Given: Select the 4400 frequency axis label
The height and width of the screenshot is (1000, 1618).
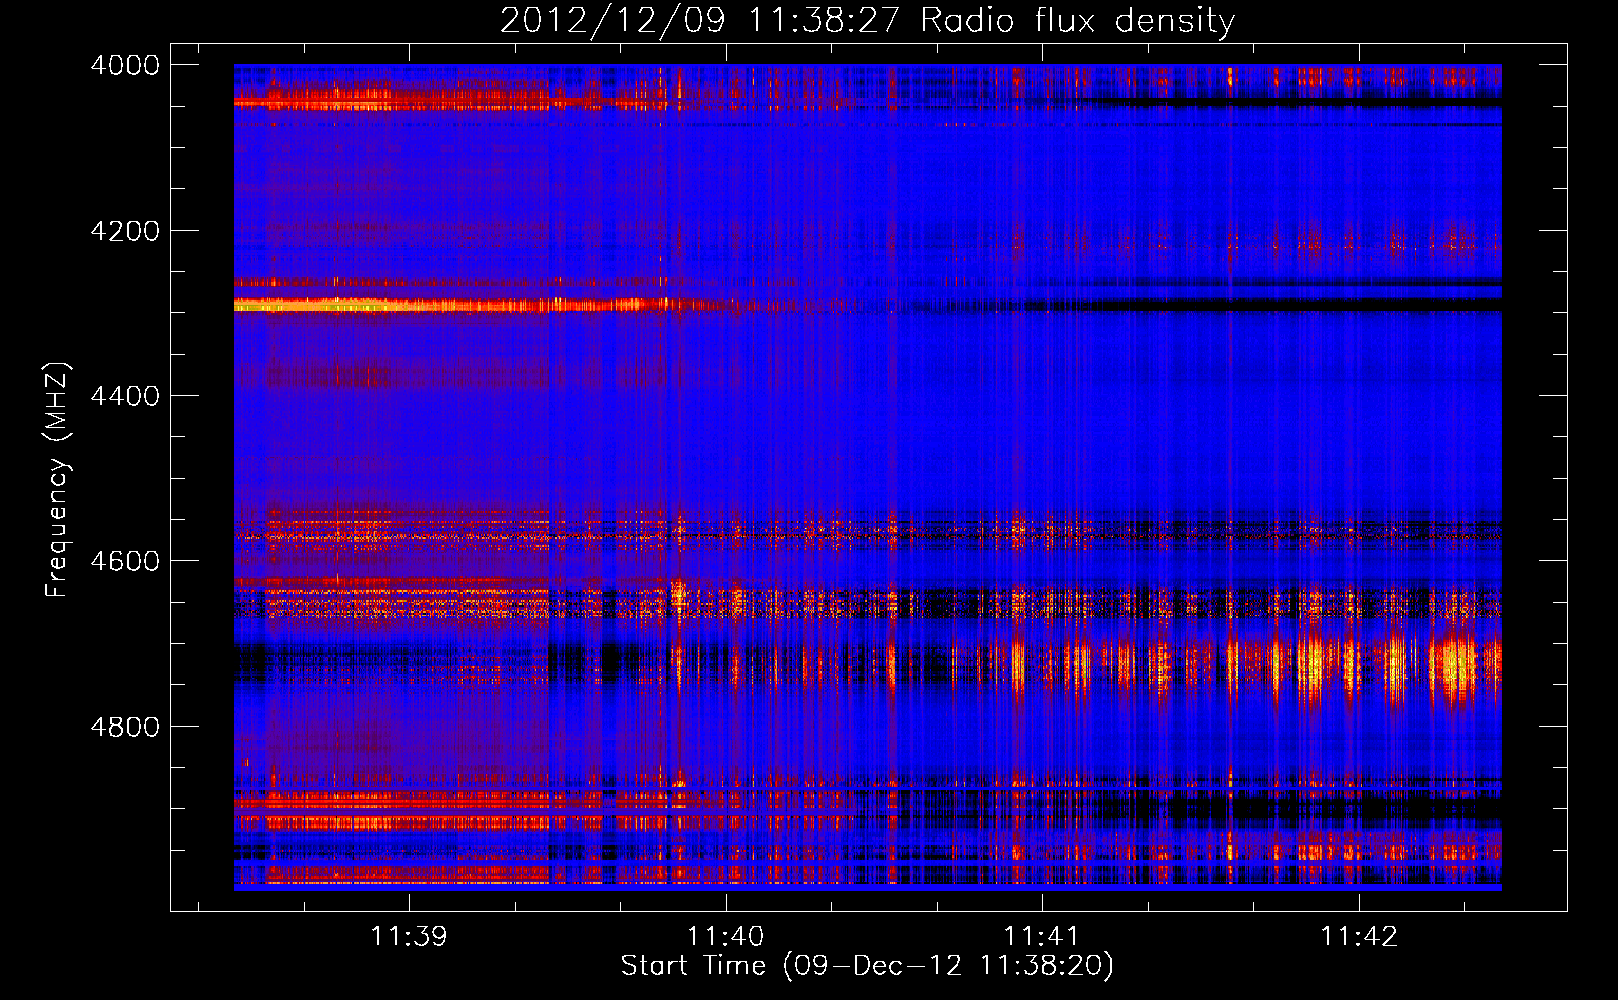Looking at the screenshot, I should coord(125,396).
